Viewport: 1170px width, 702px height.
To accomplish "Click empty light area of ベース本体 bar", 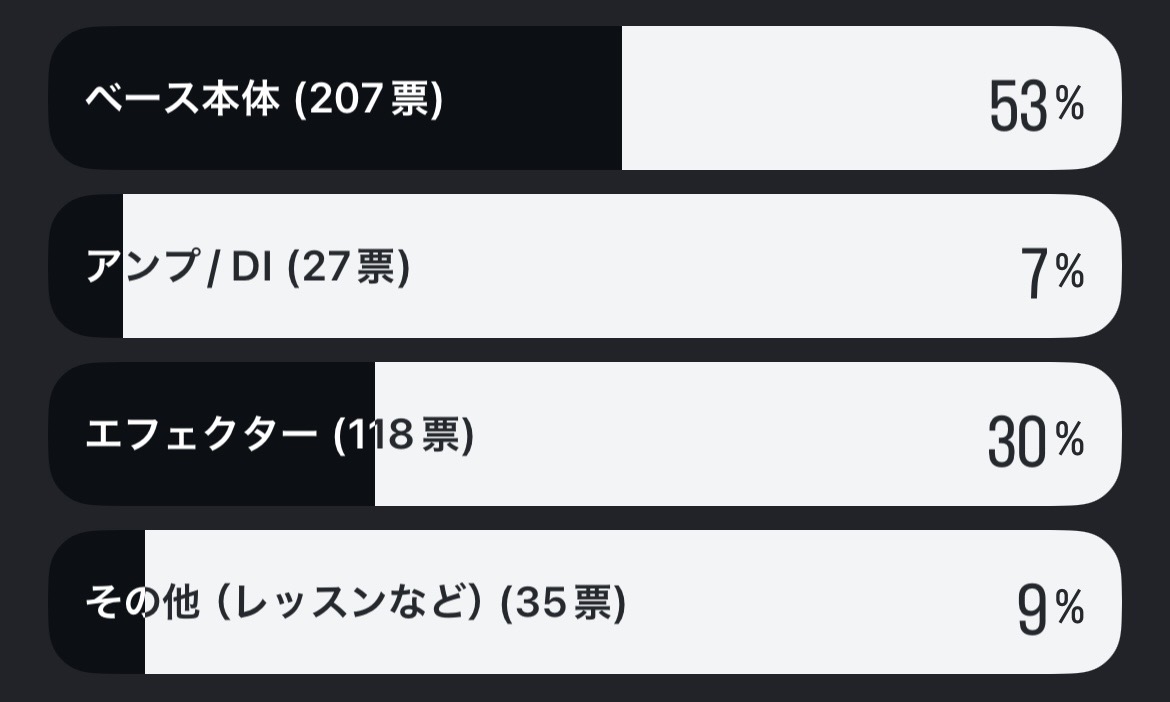I will (800, 100).
